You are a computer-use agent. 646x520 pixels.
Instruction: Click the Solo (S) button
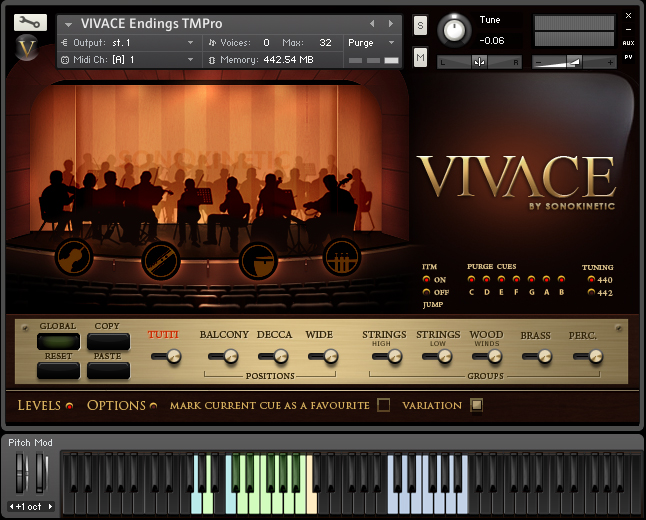420,24
